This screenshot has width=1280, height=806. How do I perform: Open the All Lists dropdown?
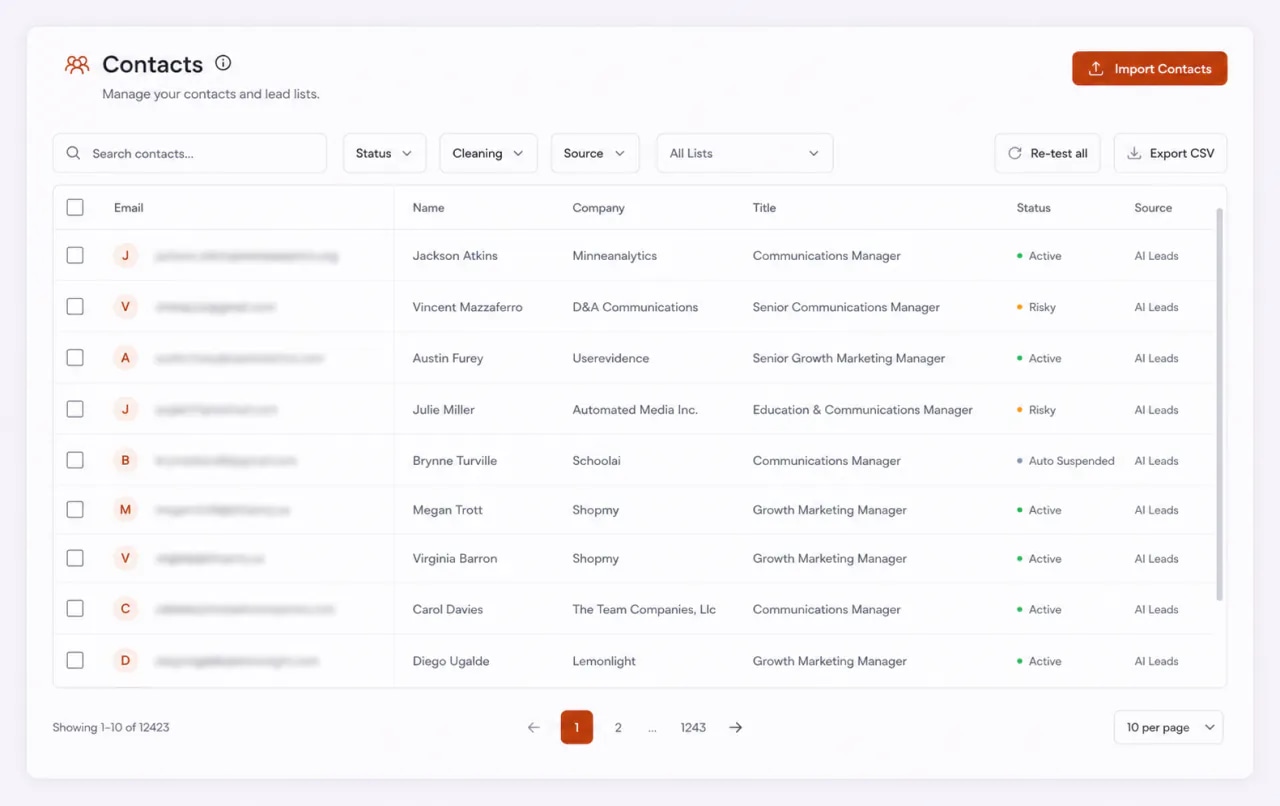point(745,153)
